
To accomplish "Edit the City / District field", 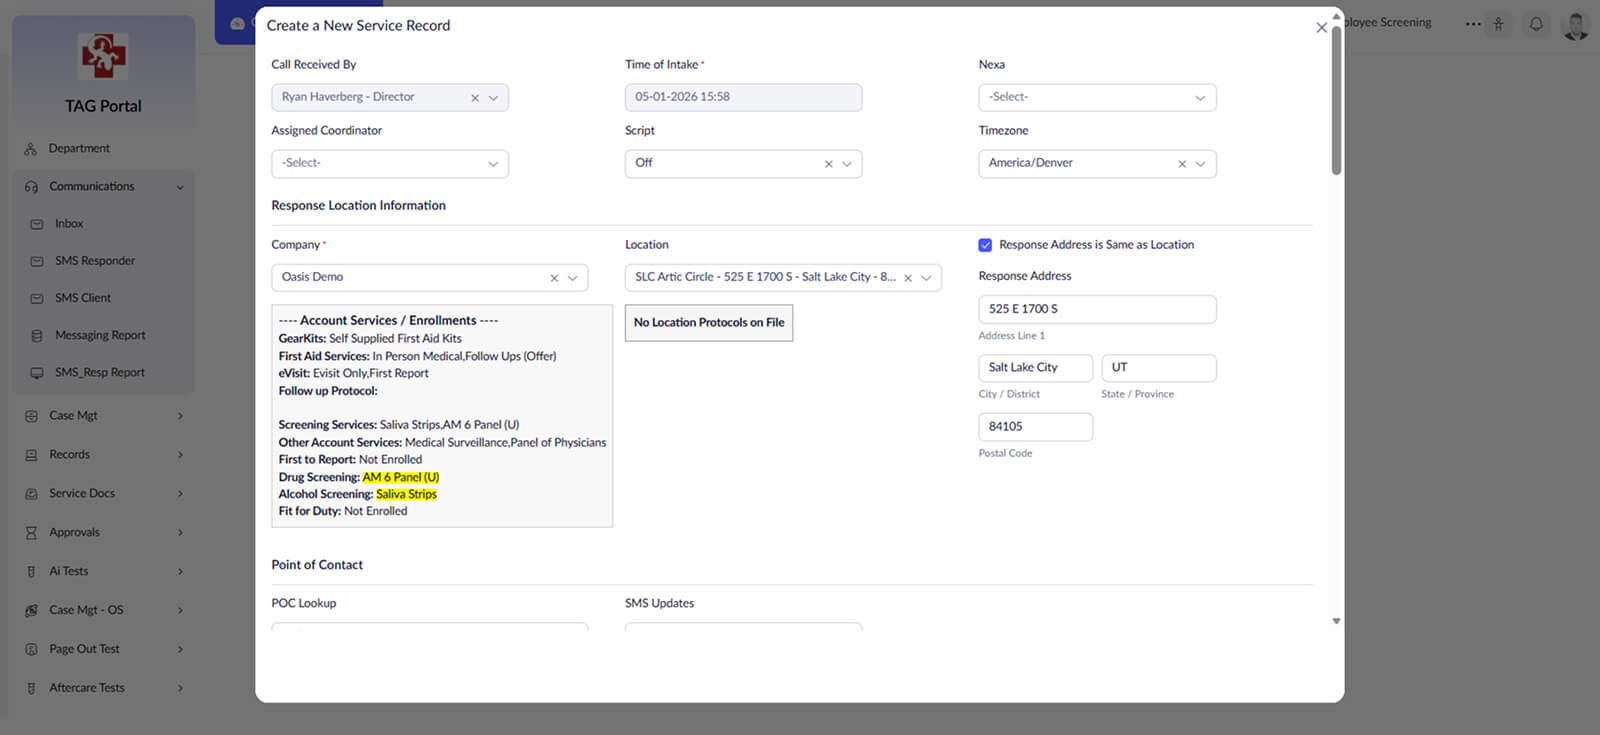I will (1035, 368).
